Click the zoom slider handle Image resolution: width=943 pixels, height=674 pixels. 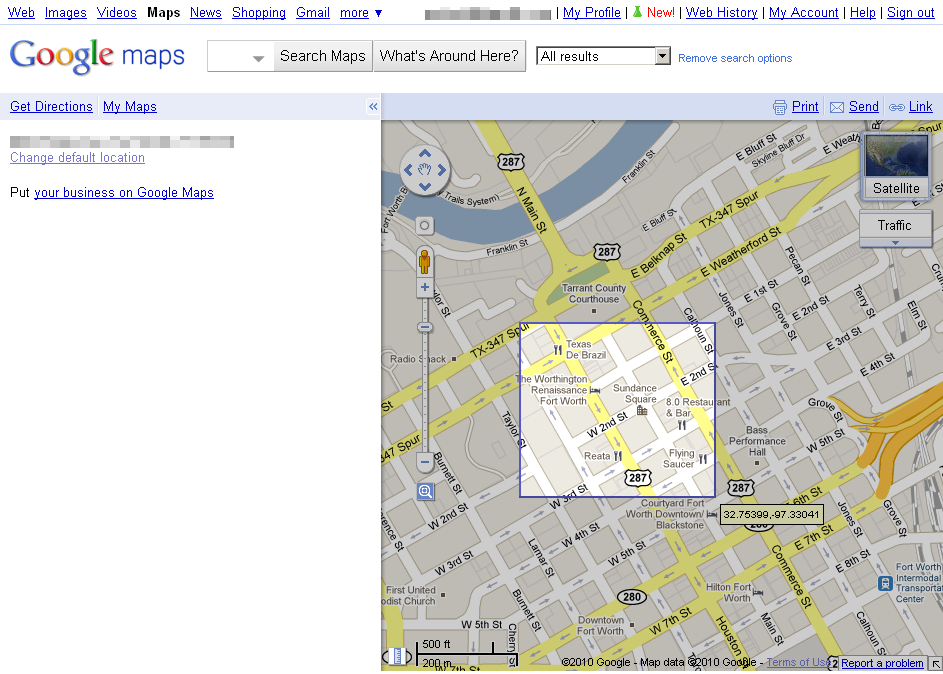[425, 327]
